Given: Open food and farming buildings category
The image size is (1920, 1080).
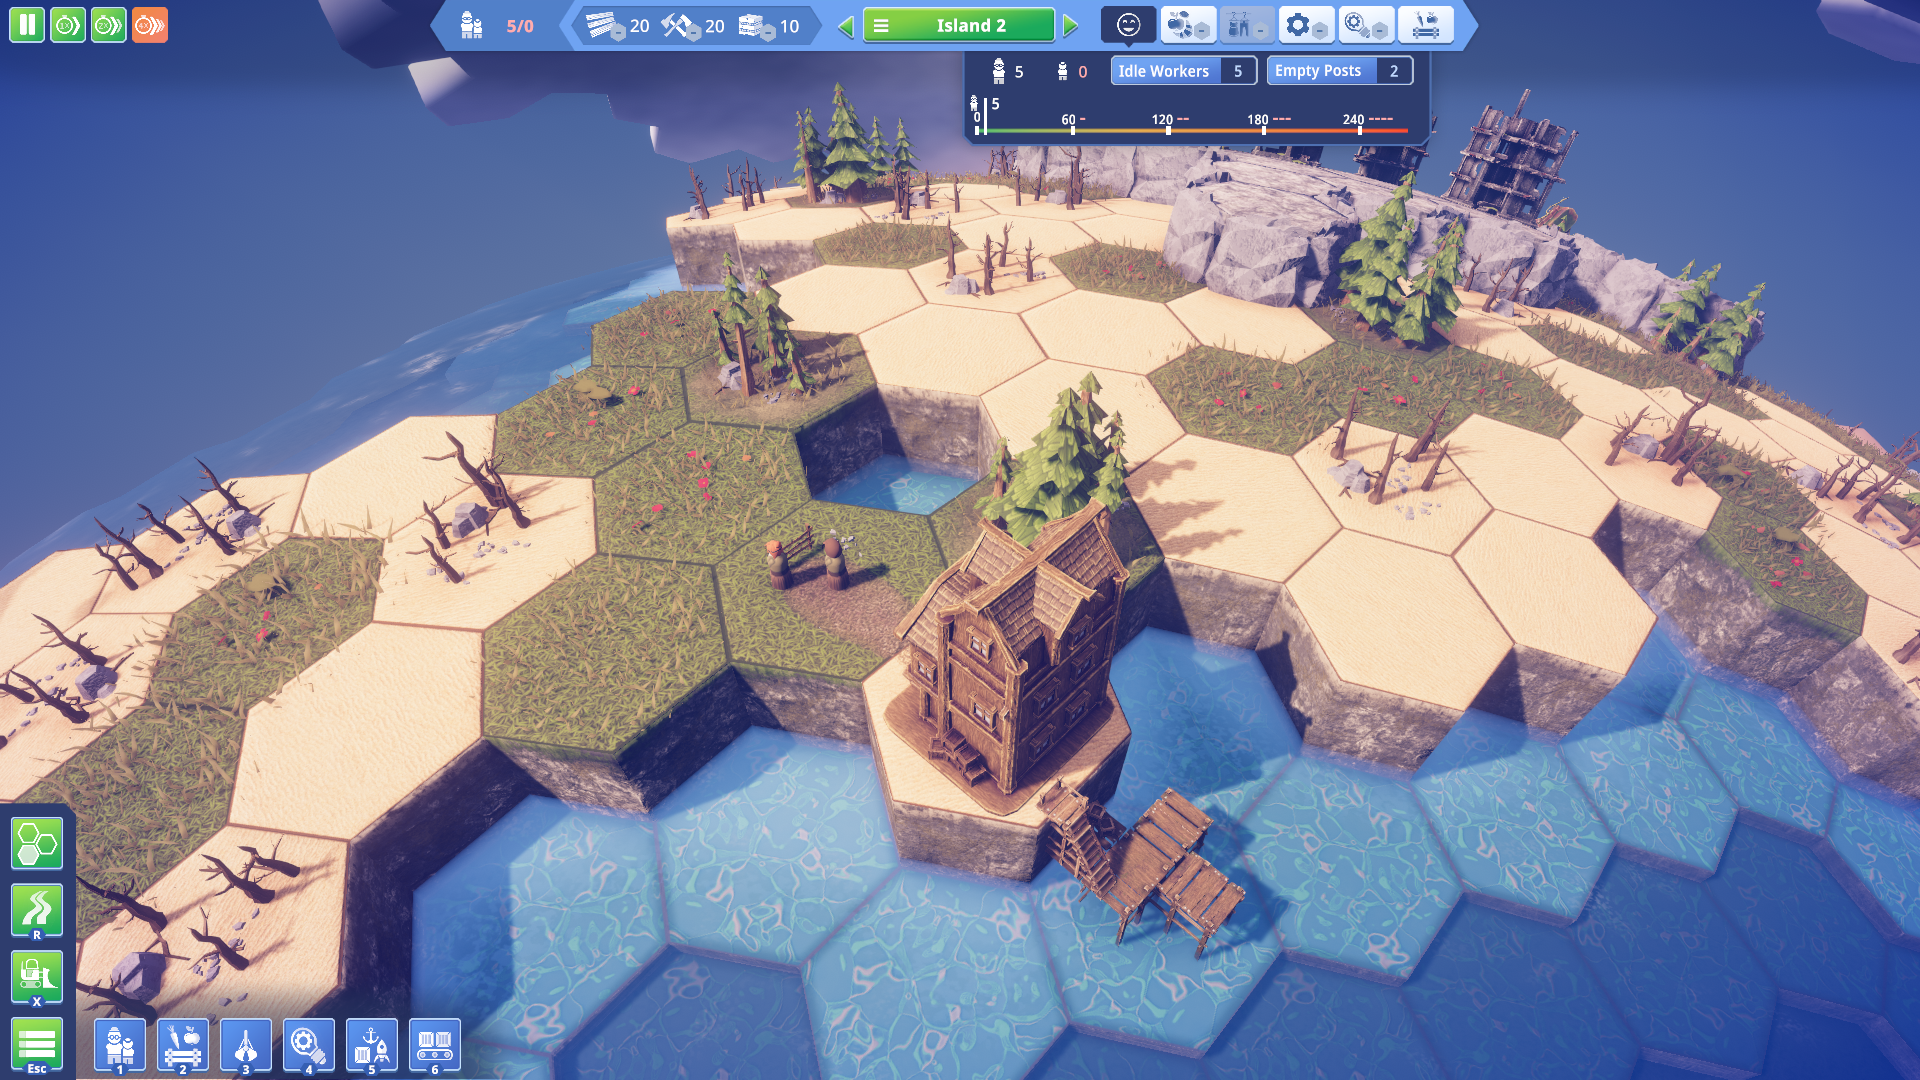Looking at the screenshot, I should 183,1046.
